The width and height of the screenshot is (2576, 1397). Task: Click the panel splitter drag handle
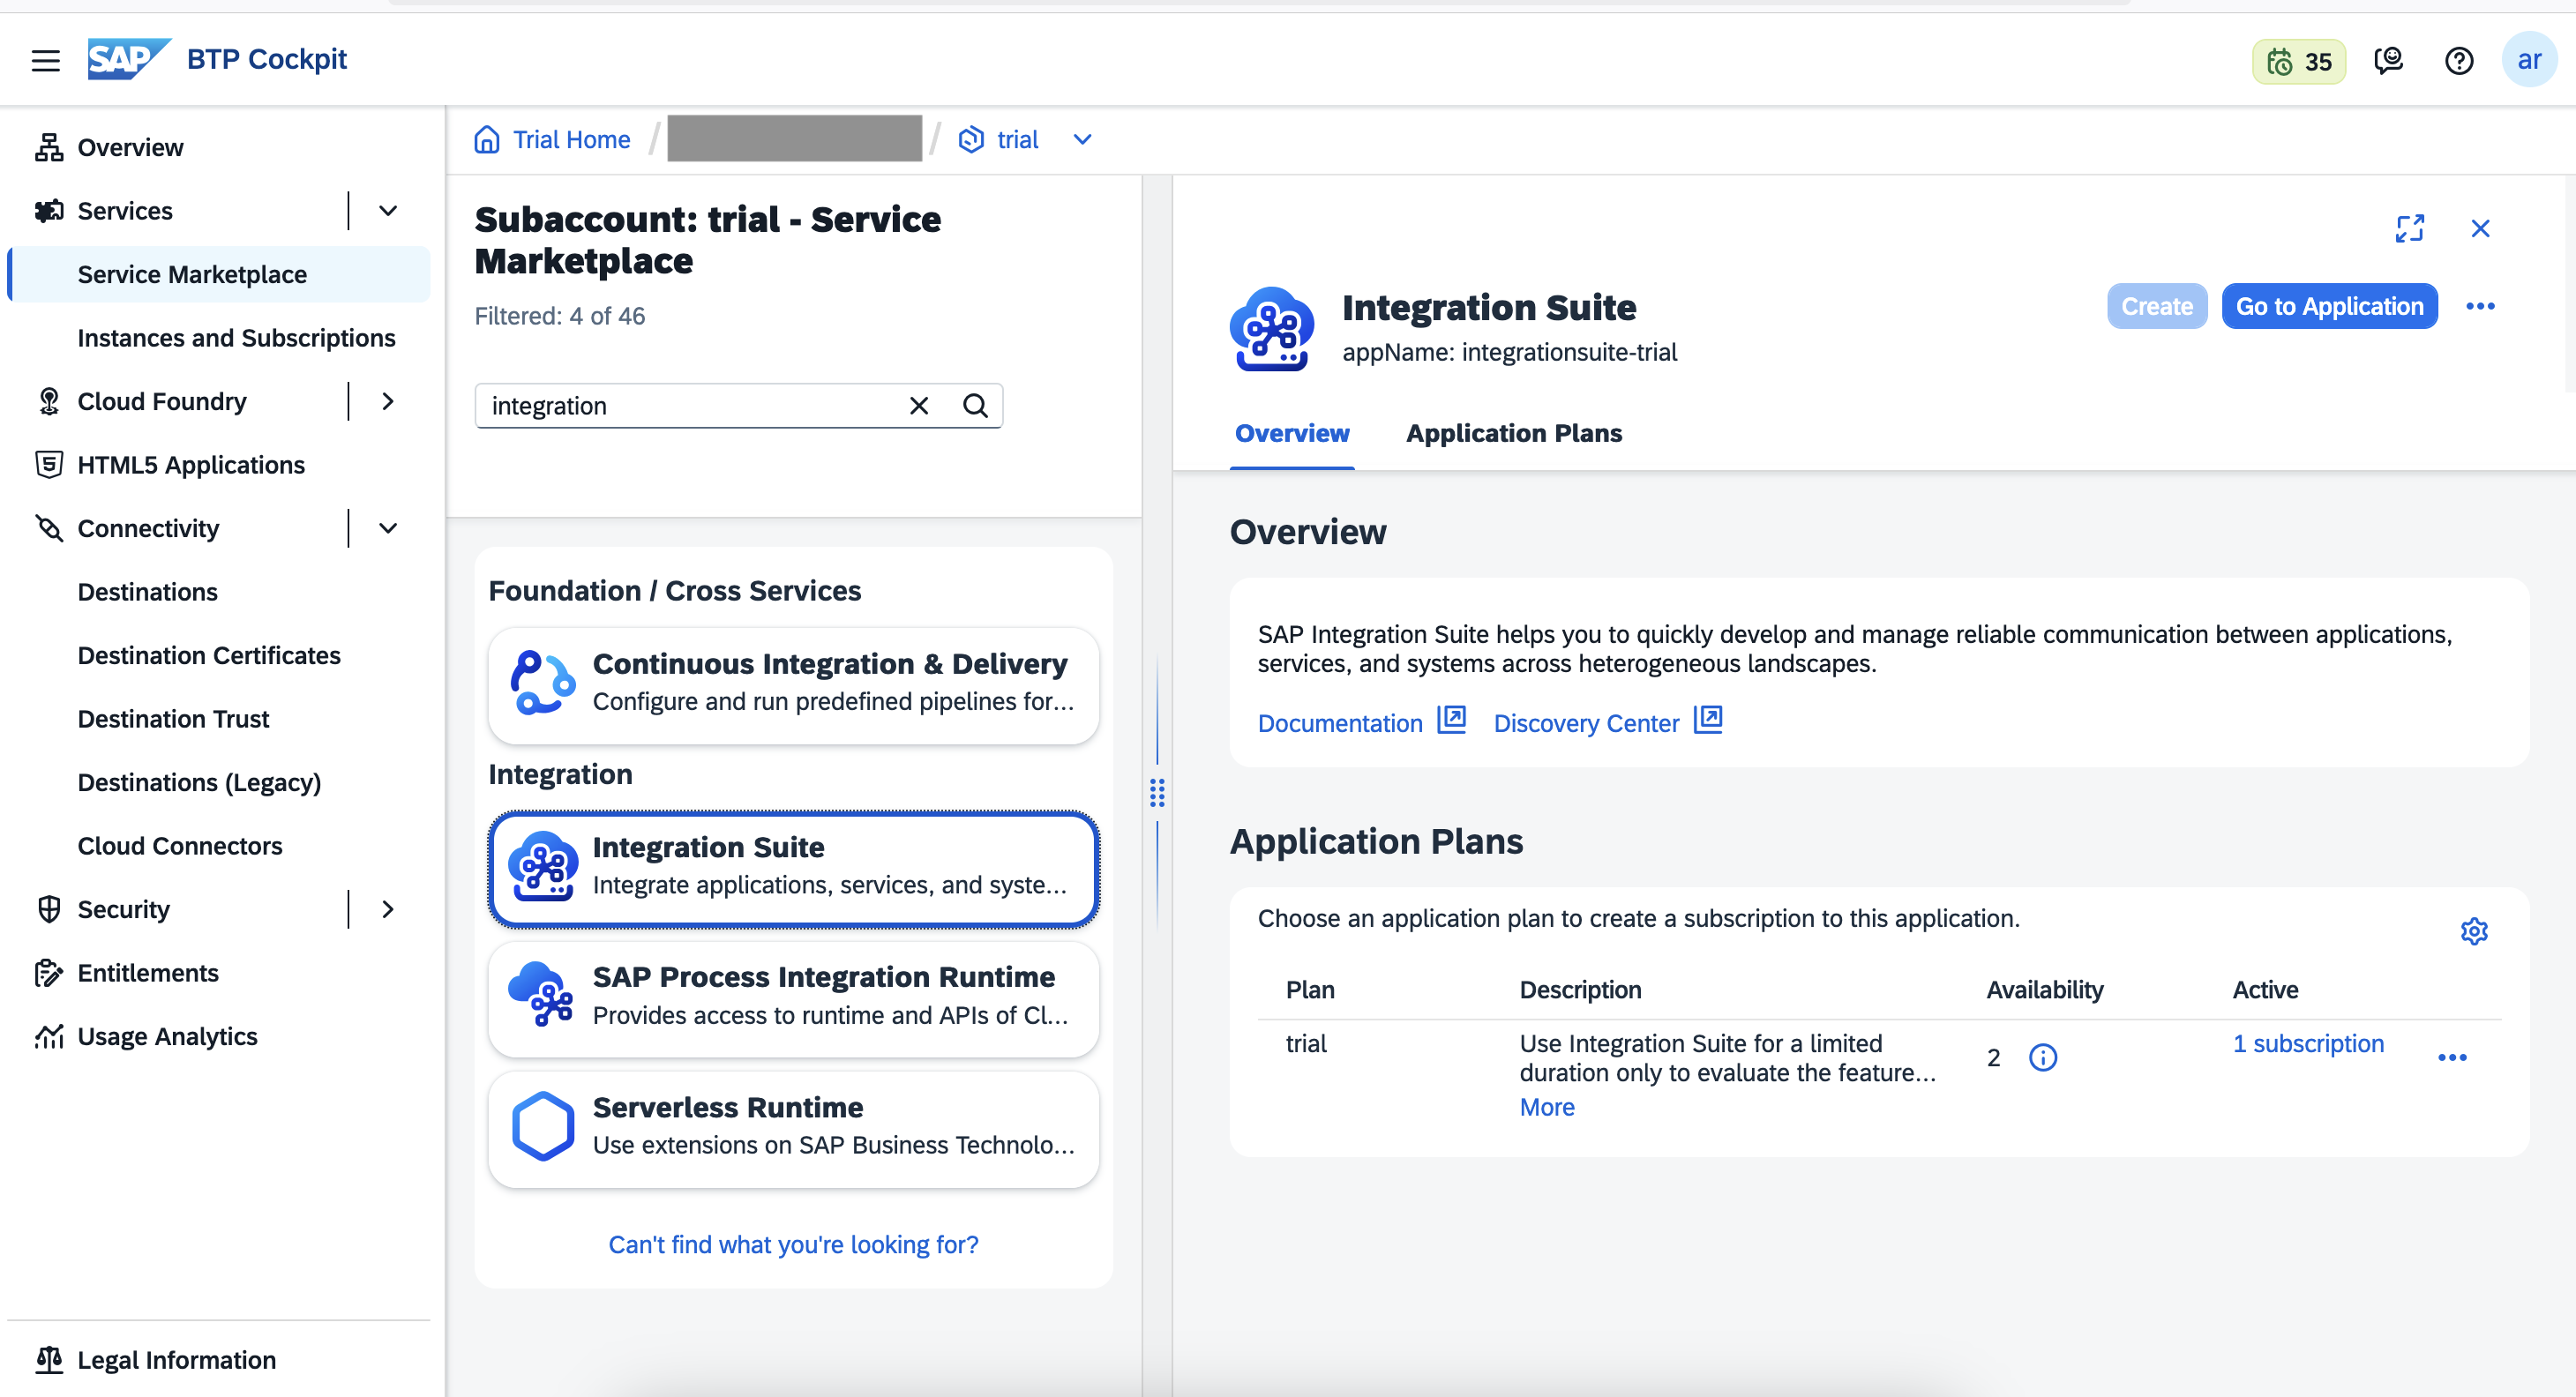coord(1157,793)
